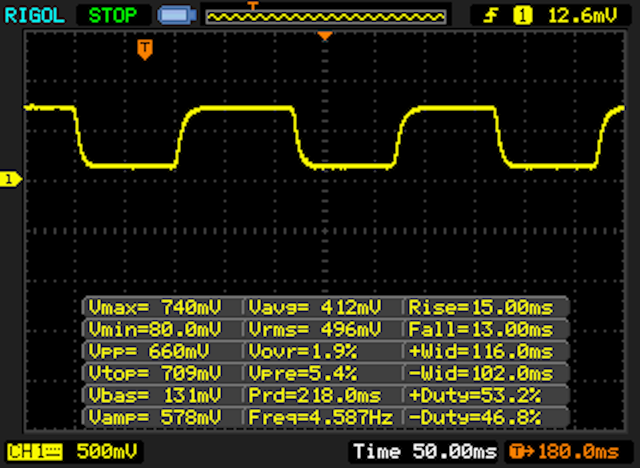The height and width of the screenshot is (468, 640).
Task: Click the waveform memory overview bar
Action: pos(326,17)
